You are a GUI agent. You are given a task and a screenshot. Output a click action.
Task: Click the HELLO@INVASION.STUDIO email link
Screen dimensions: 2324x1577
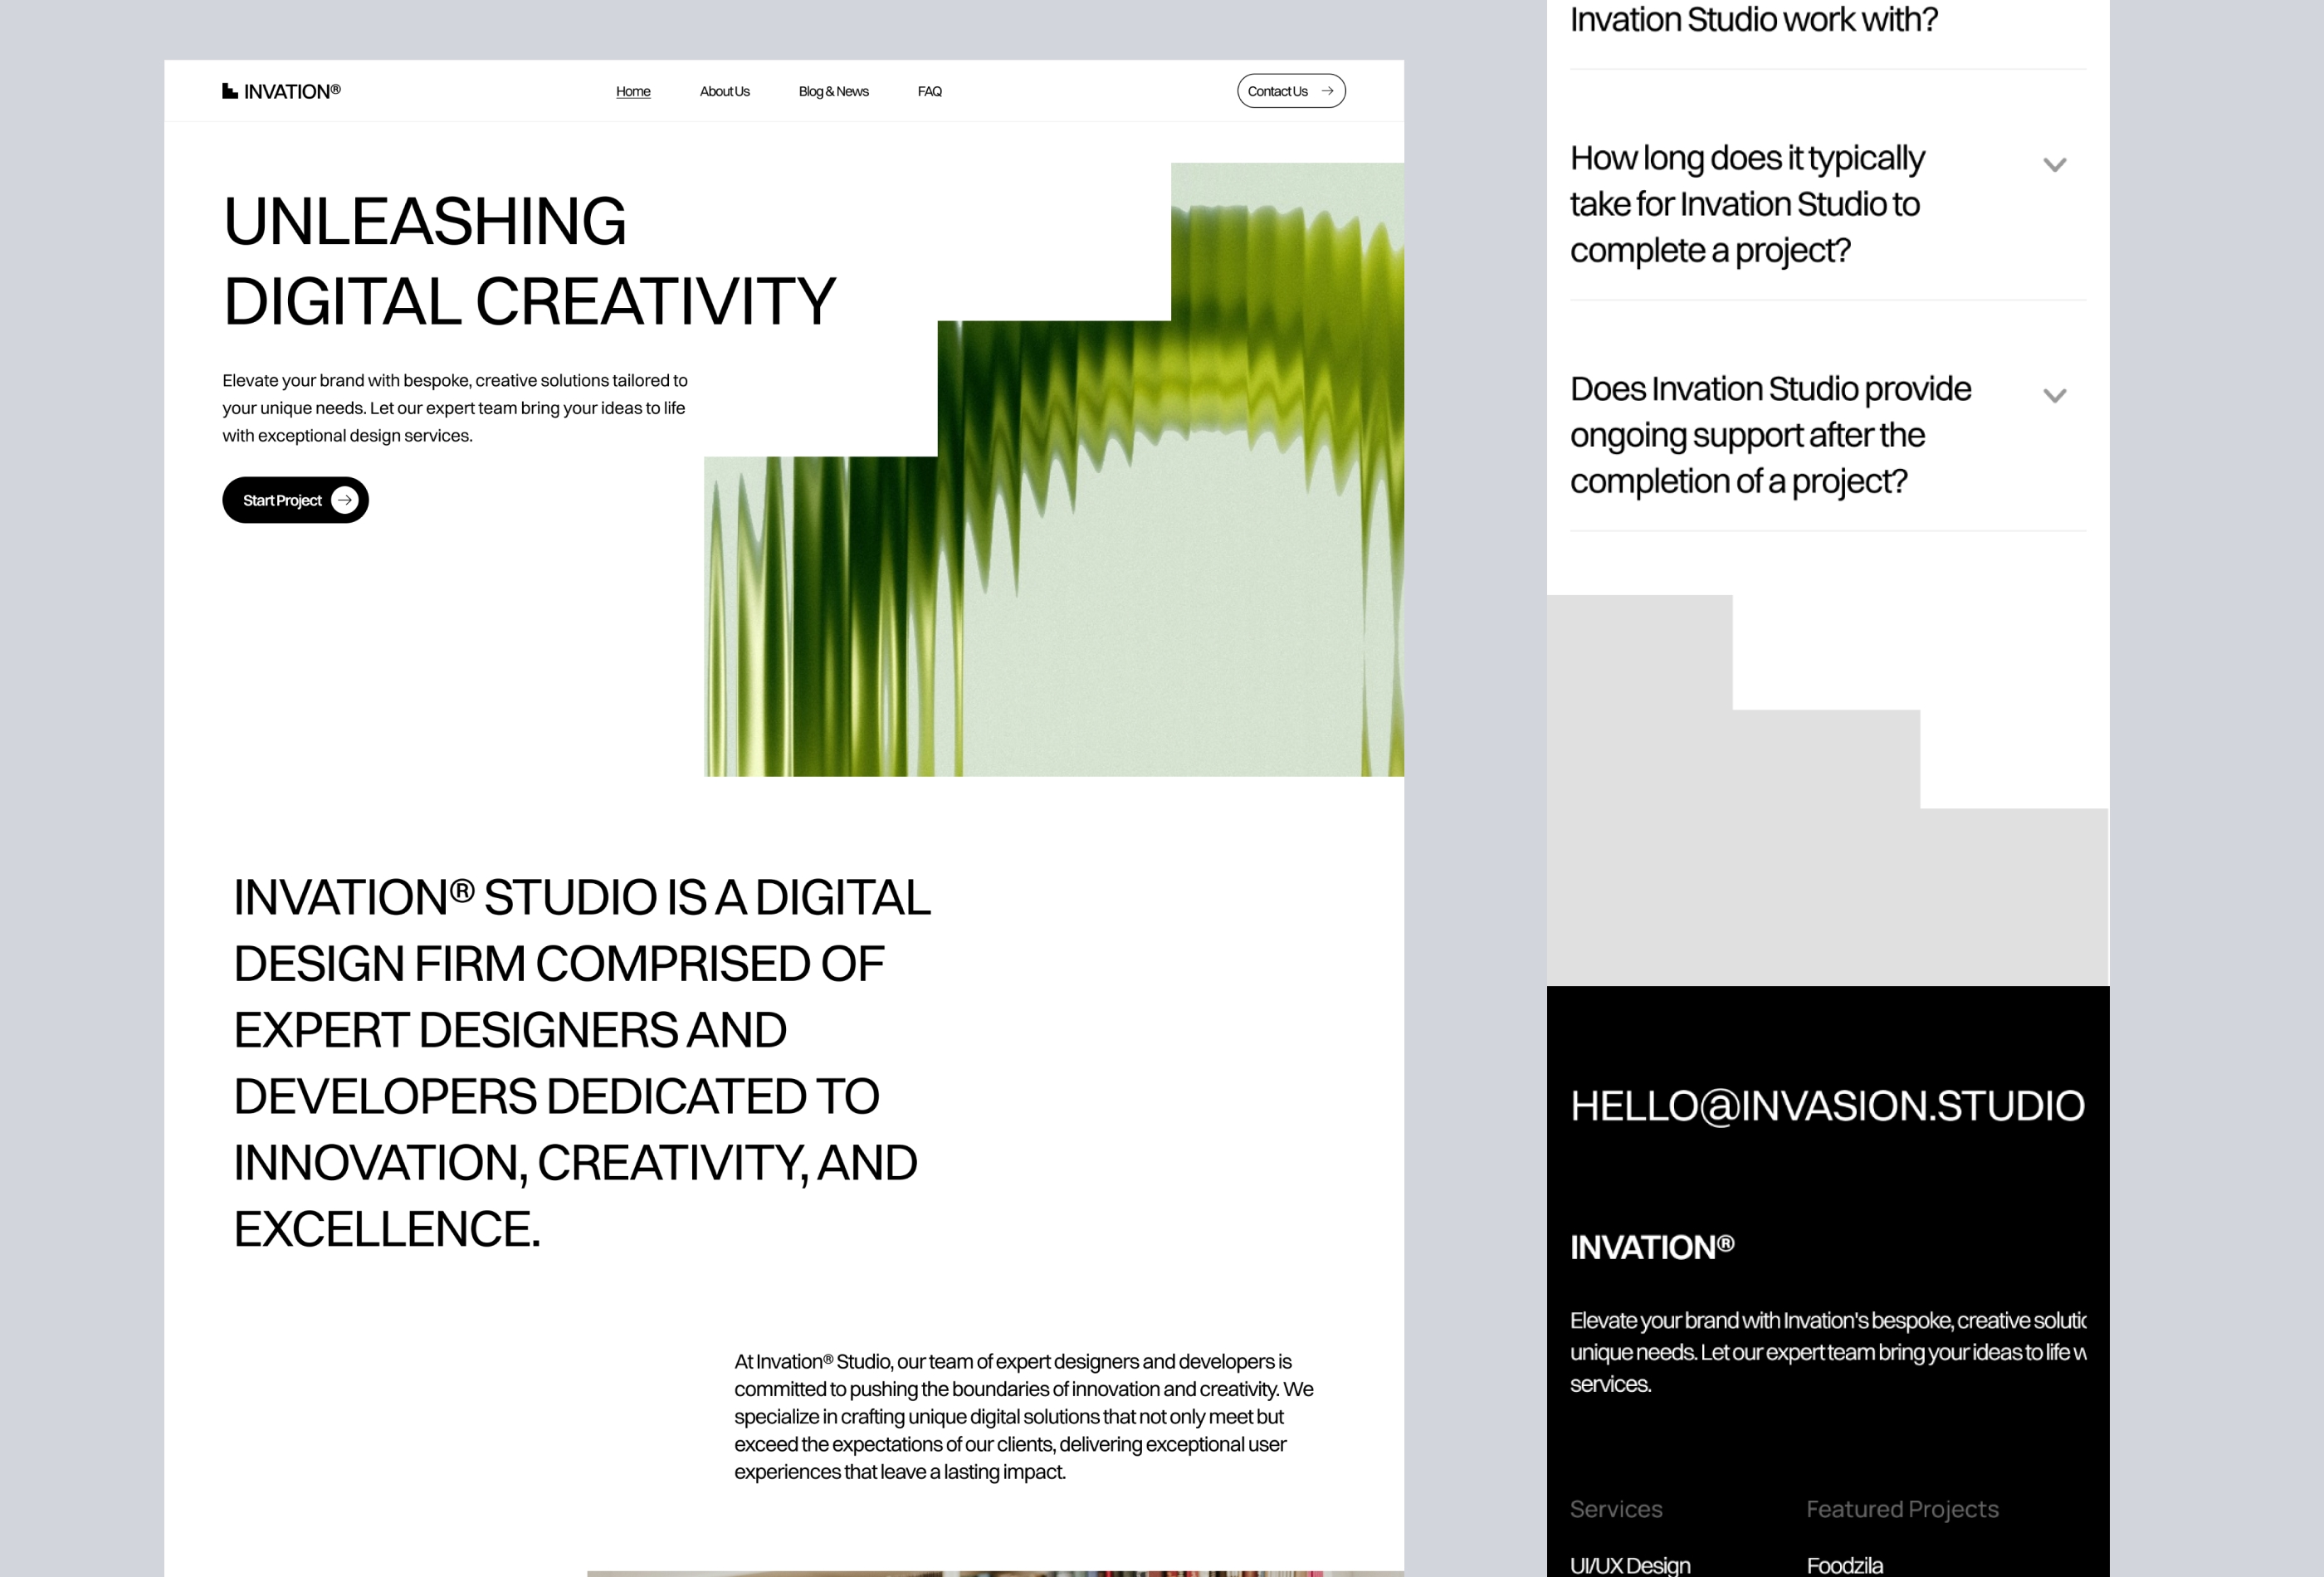[x=1828, y=1104]
